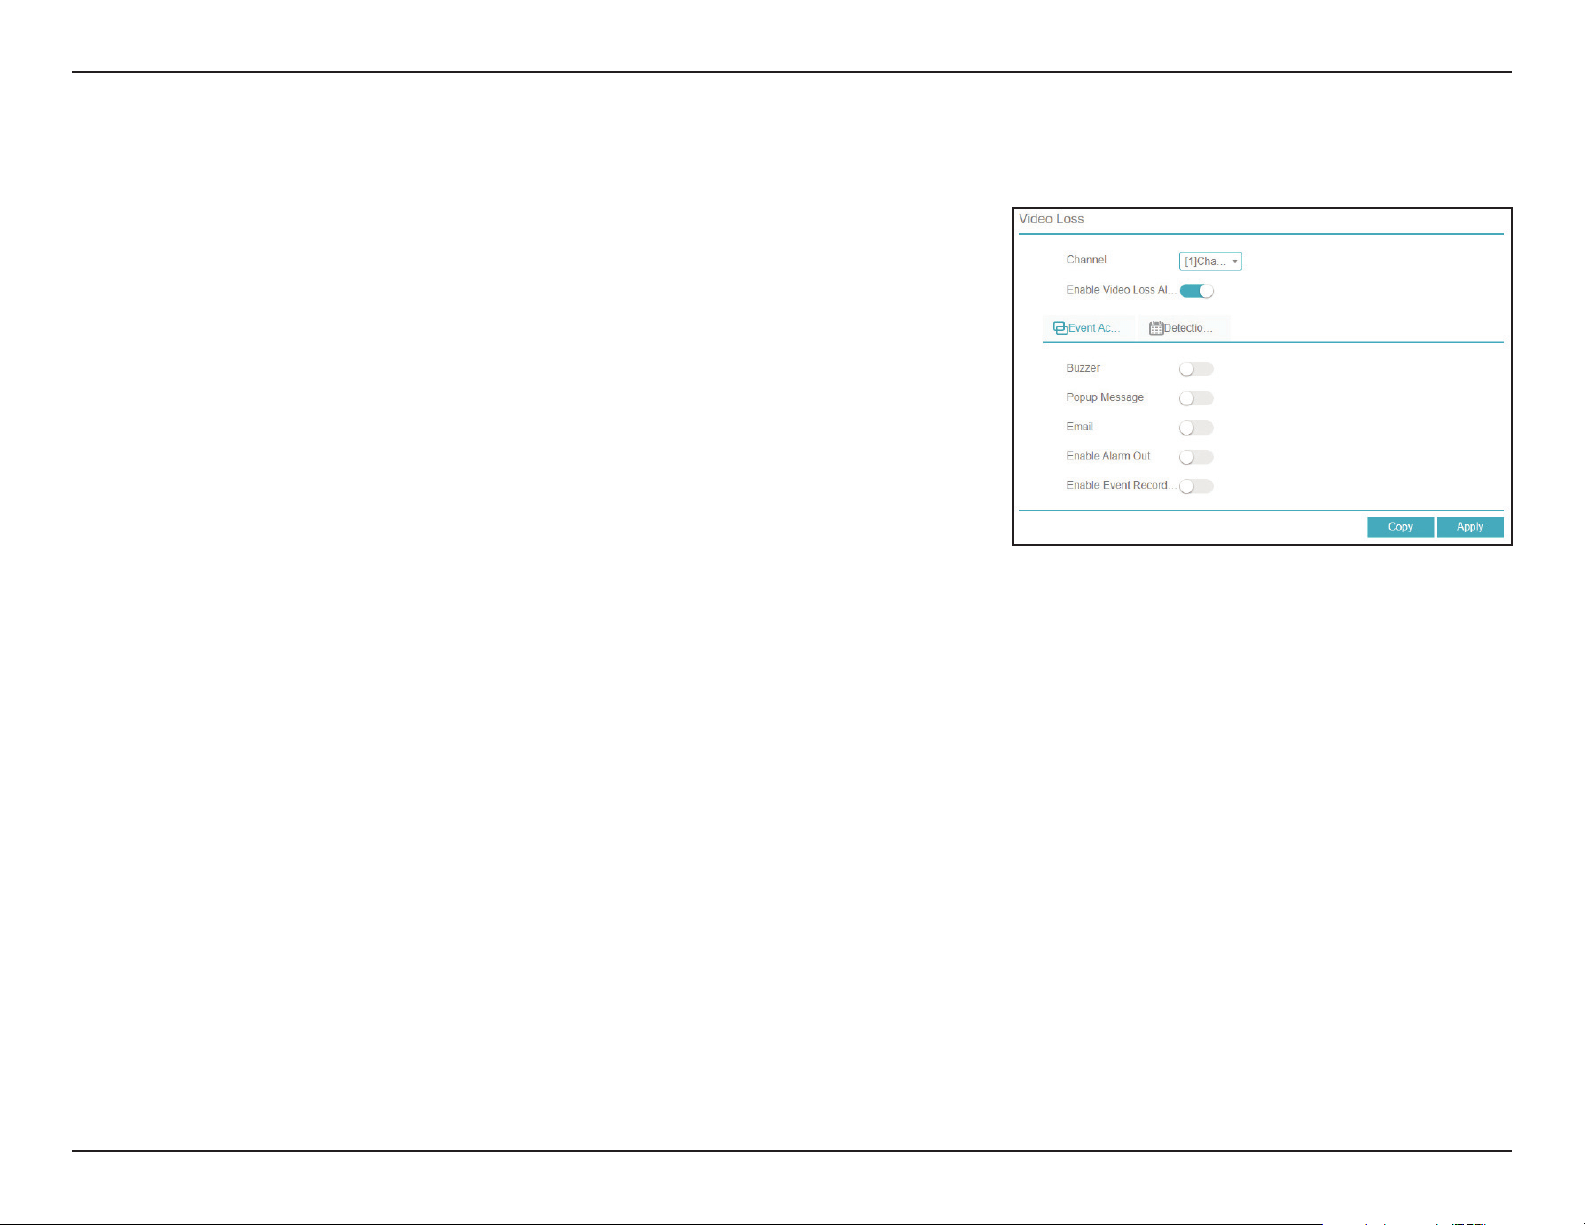Viewport: 1585px width, 1225px height.
Task: Toggle the Email notification switch
Action: [1196, 428]
